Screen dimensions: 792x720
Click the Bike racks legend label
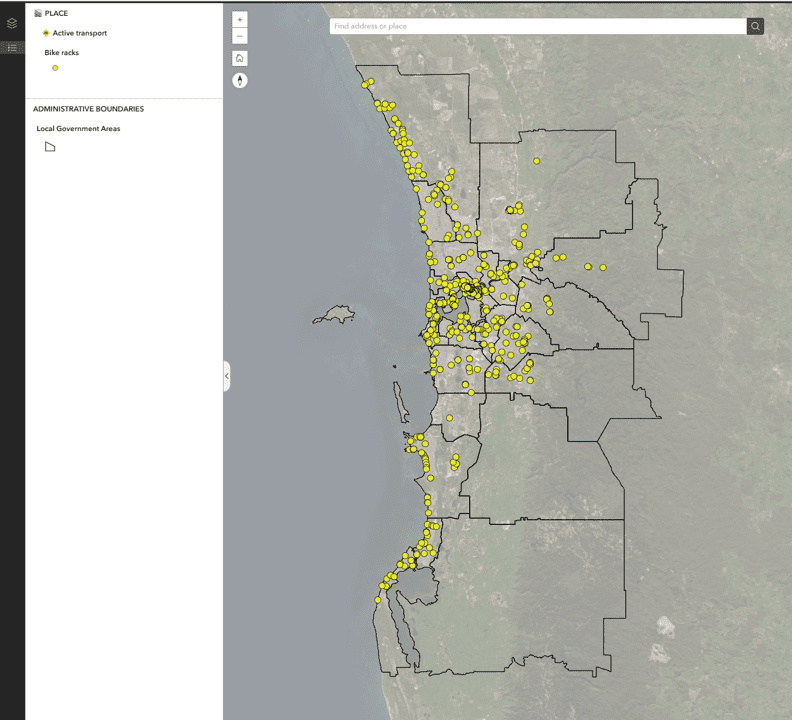pyautogui.click(x=61, y=52)
